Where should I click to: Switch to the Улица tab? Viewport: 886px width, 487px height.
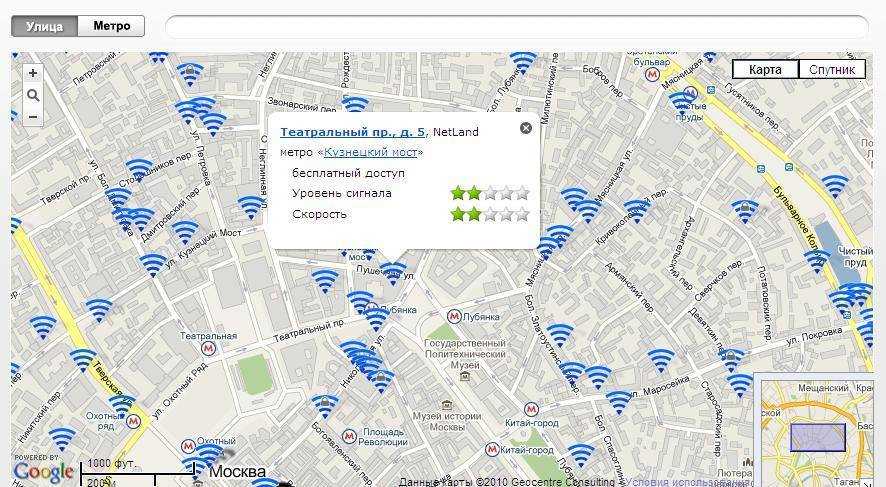45,26
